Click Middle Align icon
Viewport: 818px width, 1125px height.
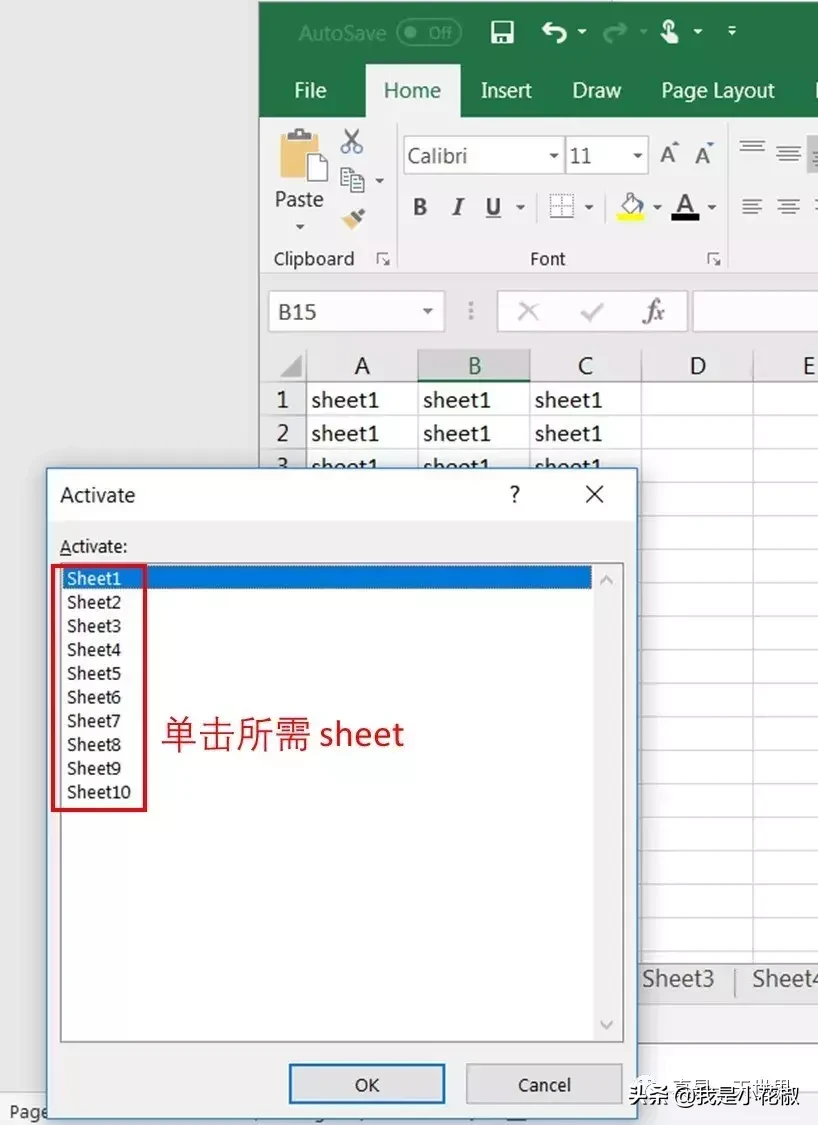tap(789, 153)
